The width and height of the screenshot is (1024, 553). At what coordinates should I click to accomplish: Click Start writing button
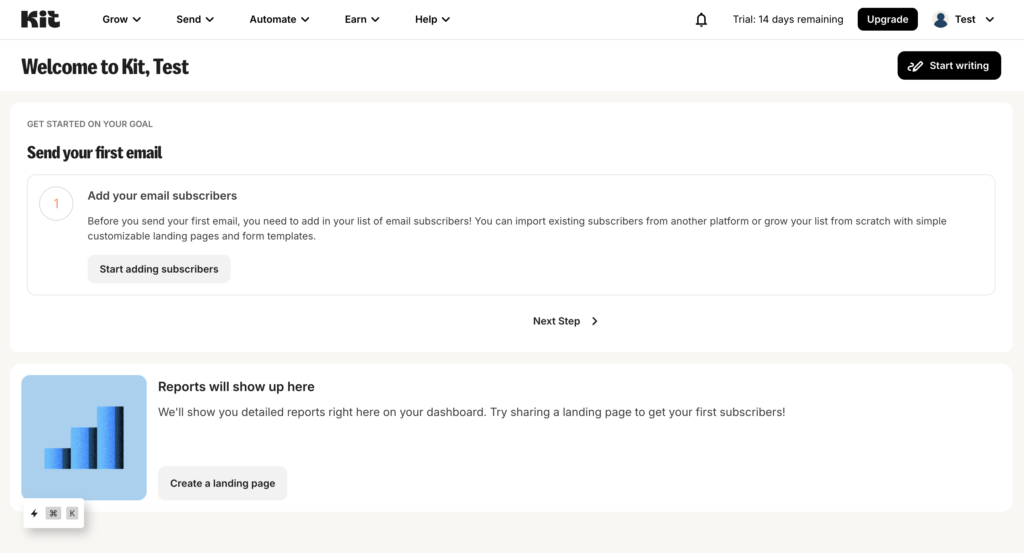pos(949,65)
